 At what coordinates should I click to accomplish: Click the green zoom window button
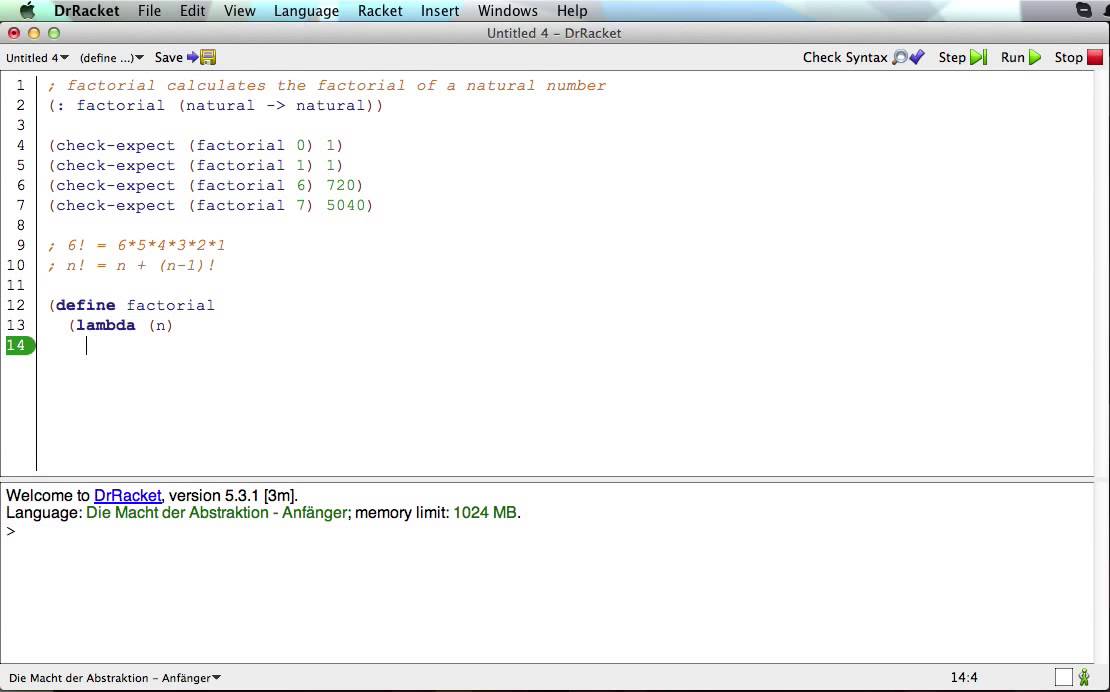(54, 33)
